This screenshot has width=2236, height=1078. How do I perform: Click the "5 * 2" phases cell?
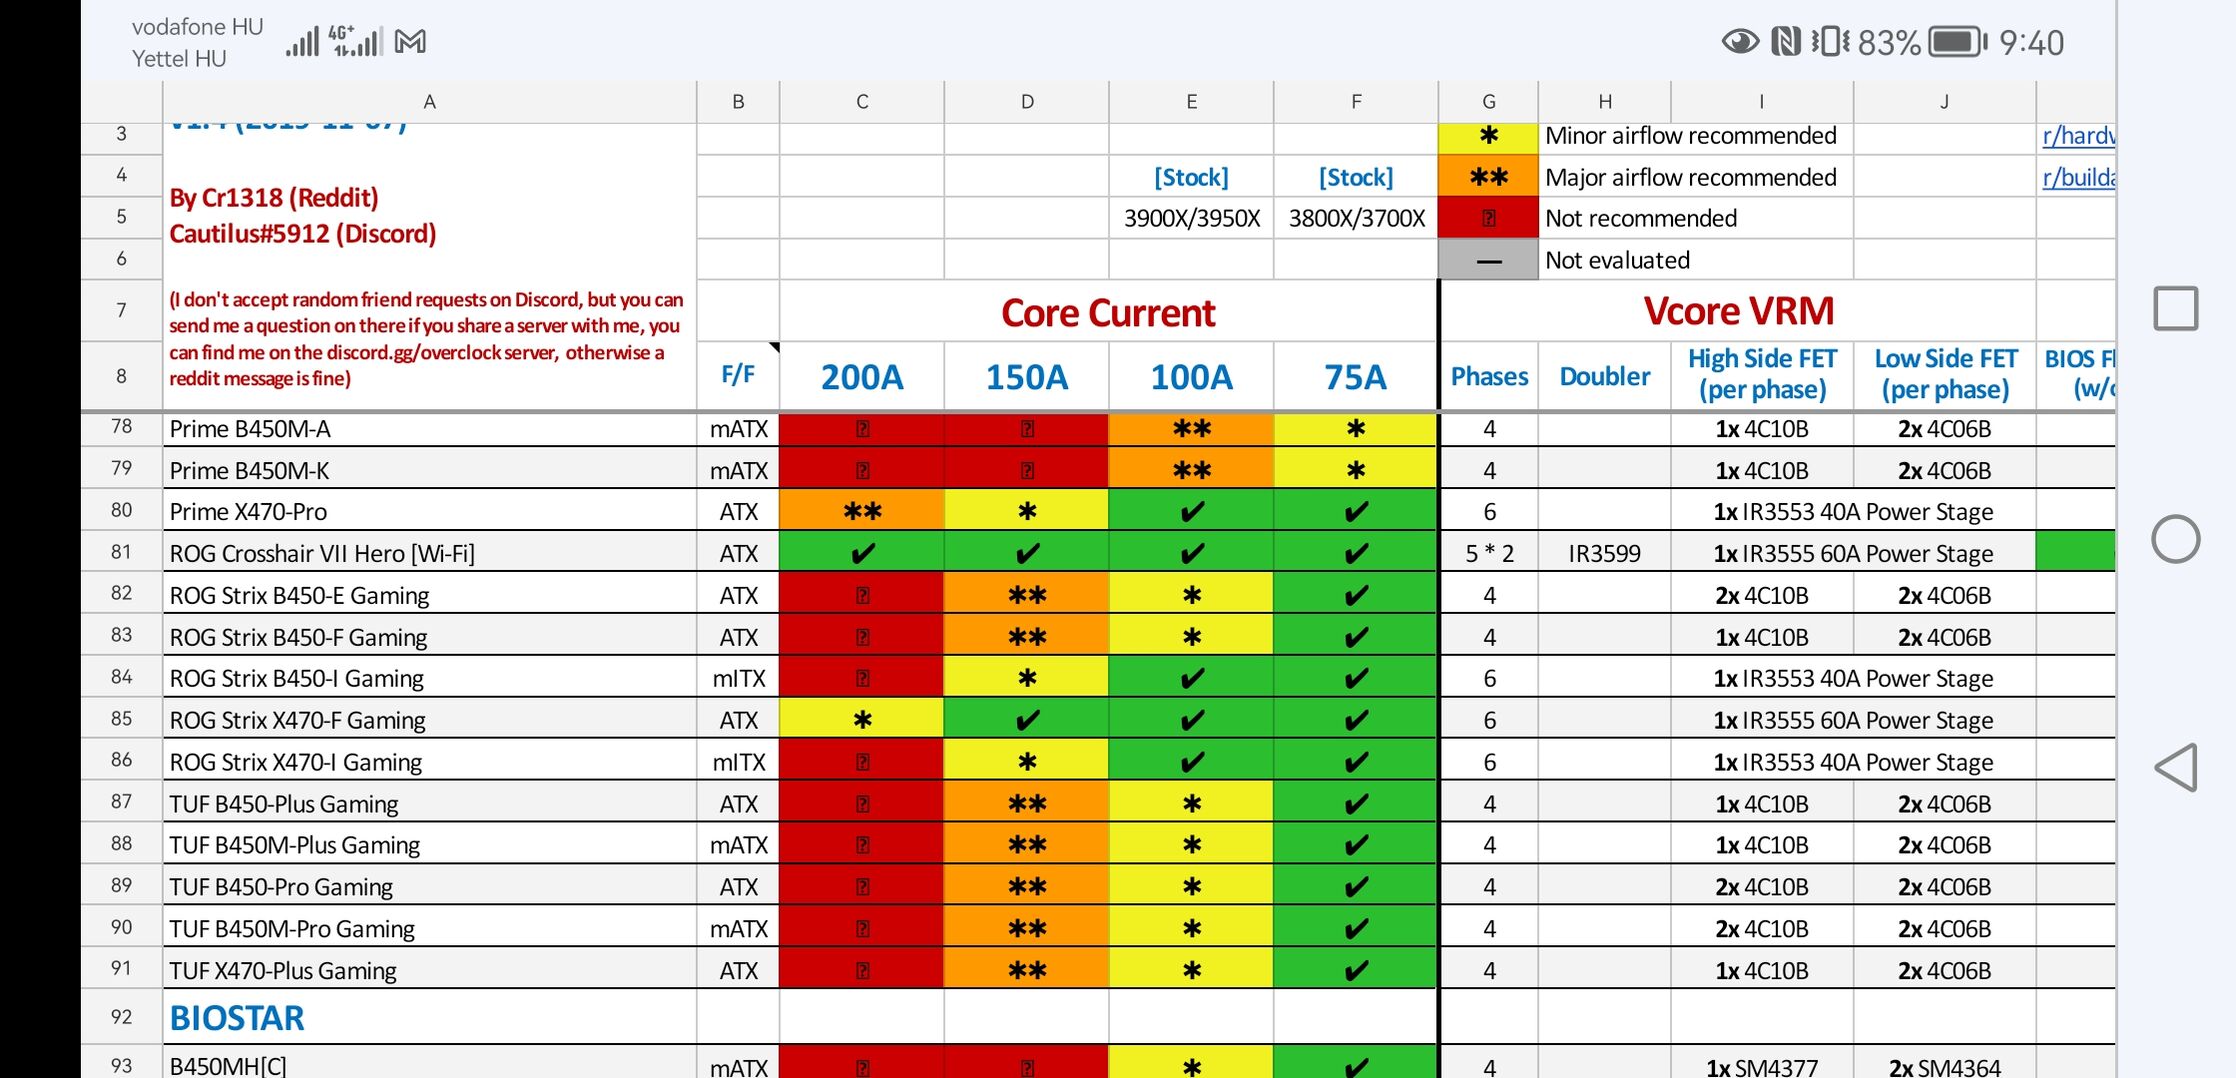pos(1489,553)
